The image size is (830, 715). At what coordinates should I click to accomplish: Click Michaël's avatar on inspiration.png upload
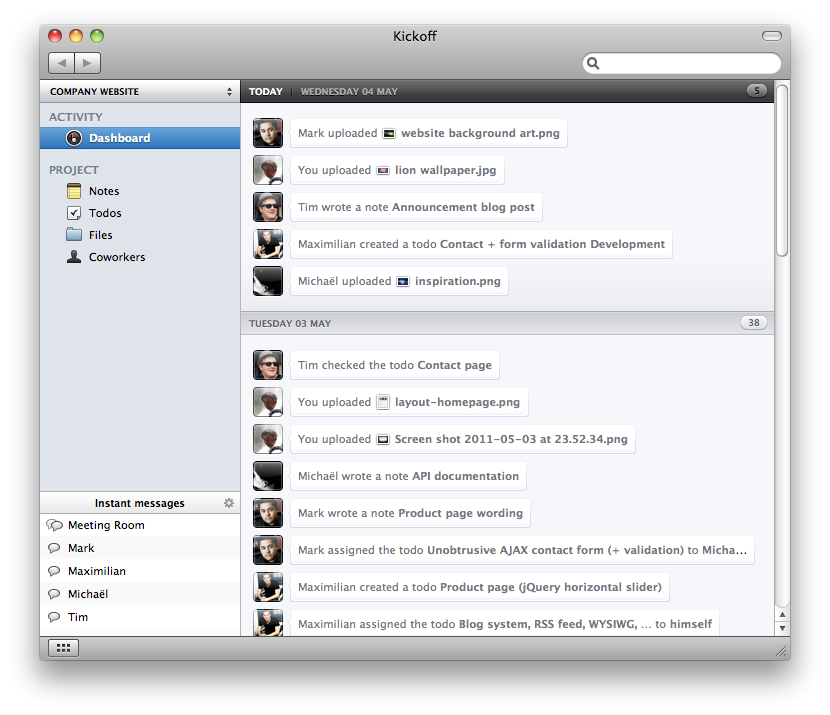click(x=268, y=281)
